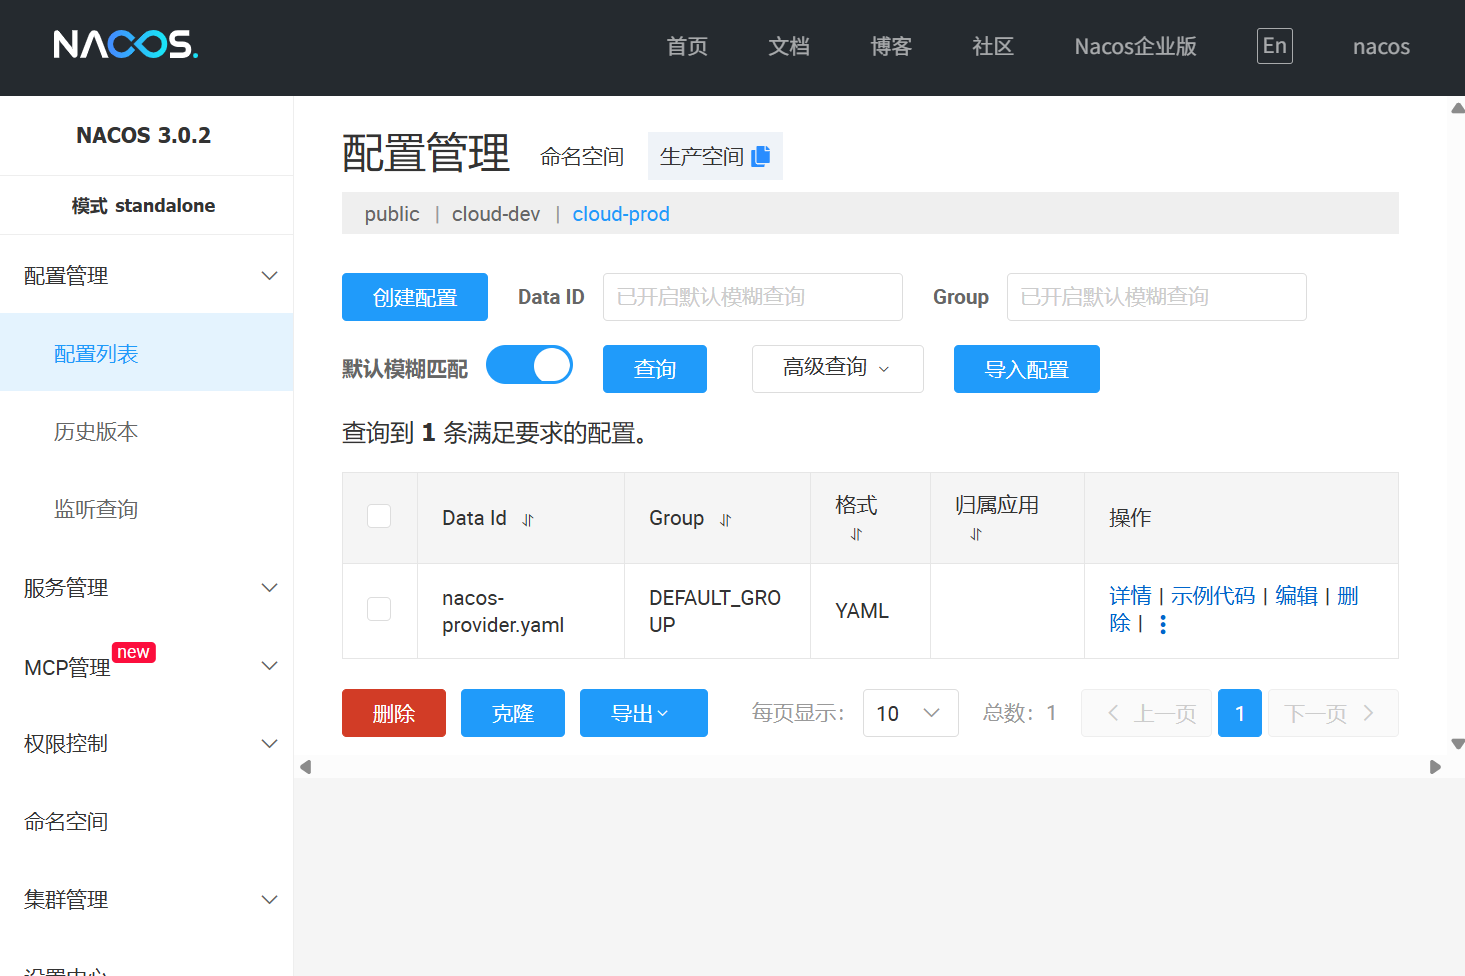1465x976 pixels.
Task: Click the scroll right arrow
Action: coord(1435,767)
